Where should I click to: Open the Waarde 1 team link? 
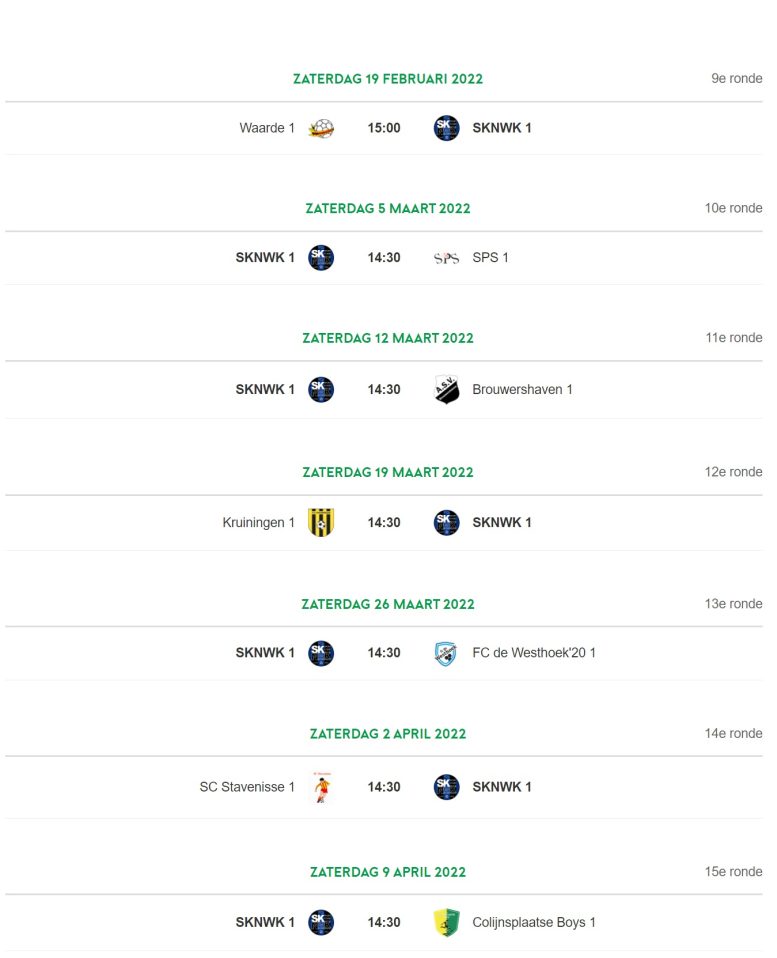pos(267,128)
